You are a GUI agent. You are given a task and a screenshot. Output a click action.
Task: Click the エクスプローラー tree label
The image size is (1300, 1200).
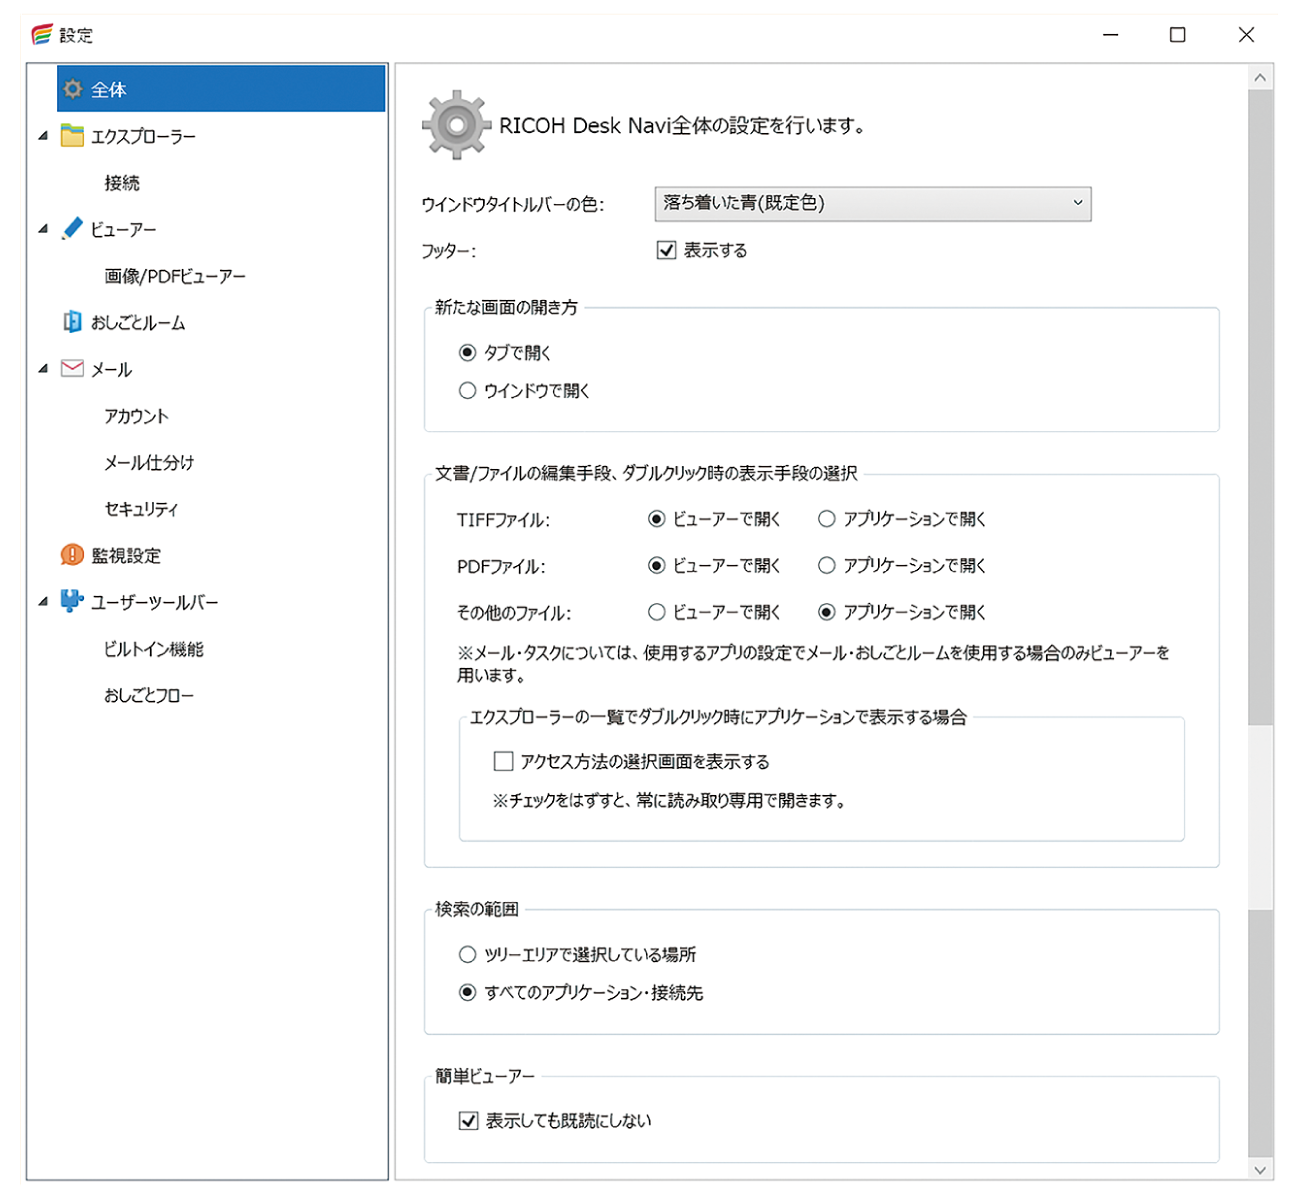[x=143, y=136]
